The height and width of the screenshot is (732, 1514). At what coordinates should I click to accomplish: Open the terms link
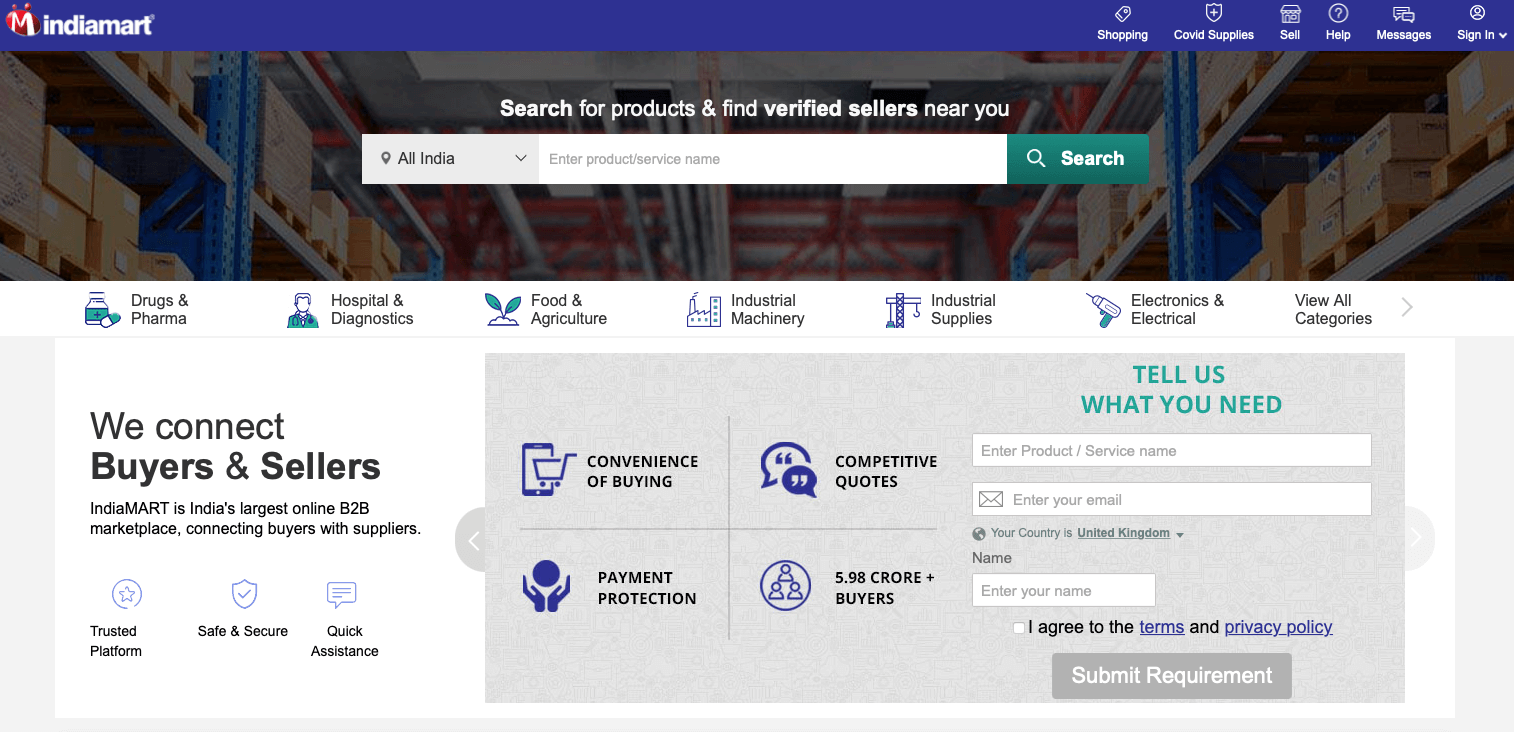(x=1162, y=627)
